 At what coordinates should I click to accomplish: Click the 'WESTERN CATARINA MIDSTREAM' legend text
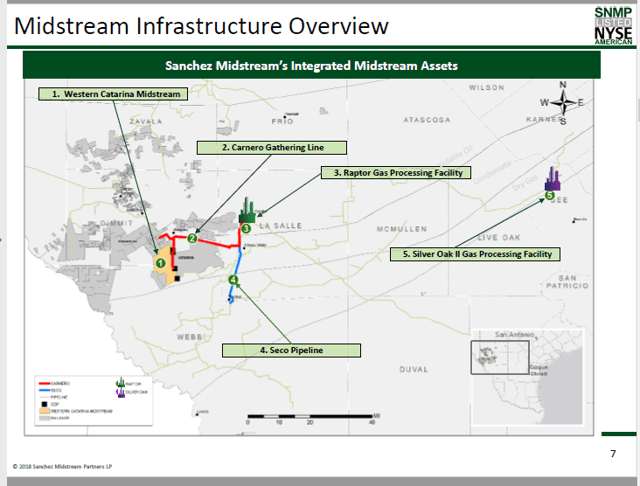pyautogui.click(x=82, y=411)
